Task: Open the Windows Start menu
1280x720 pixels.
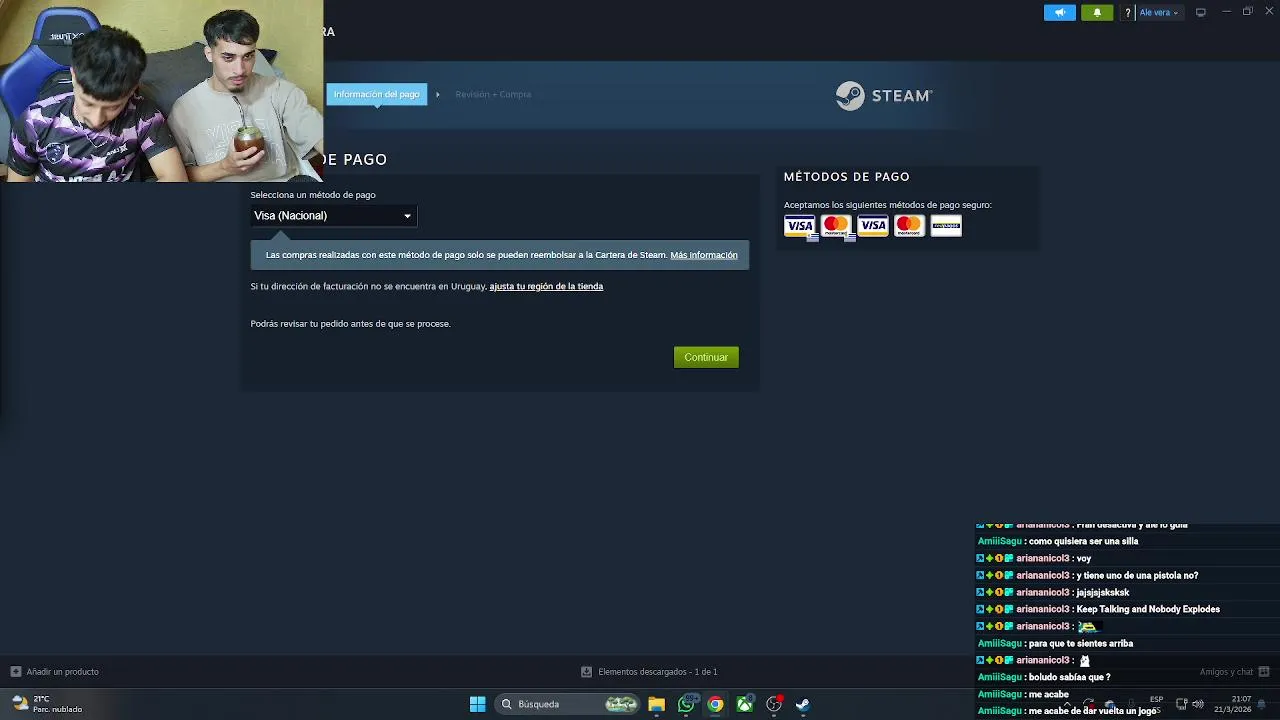Action: pos(478,704)
